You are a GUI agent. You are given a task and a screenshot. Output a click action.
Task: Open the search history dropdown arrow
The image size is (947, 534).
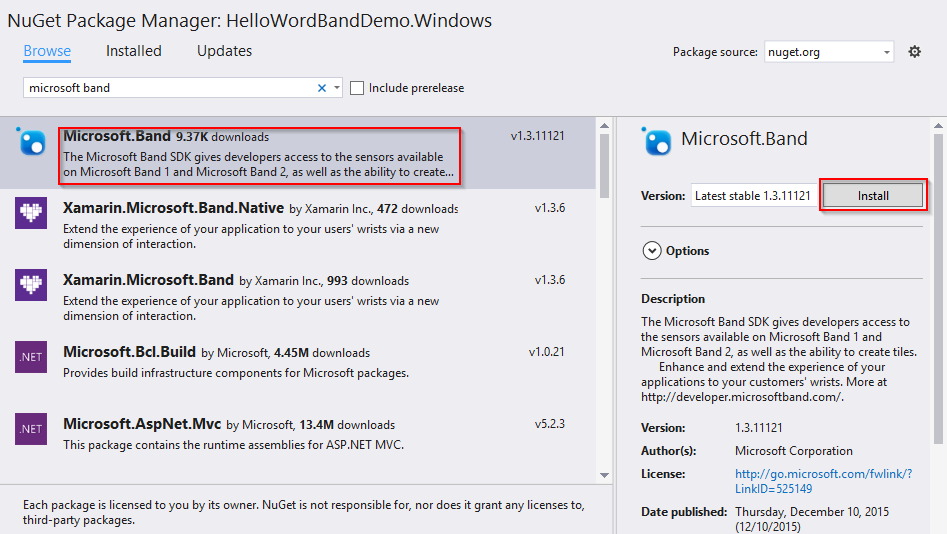[337, 88]
